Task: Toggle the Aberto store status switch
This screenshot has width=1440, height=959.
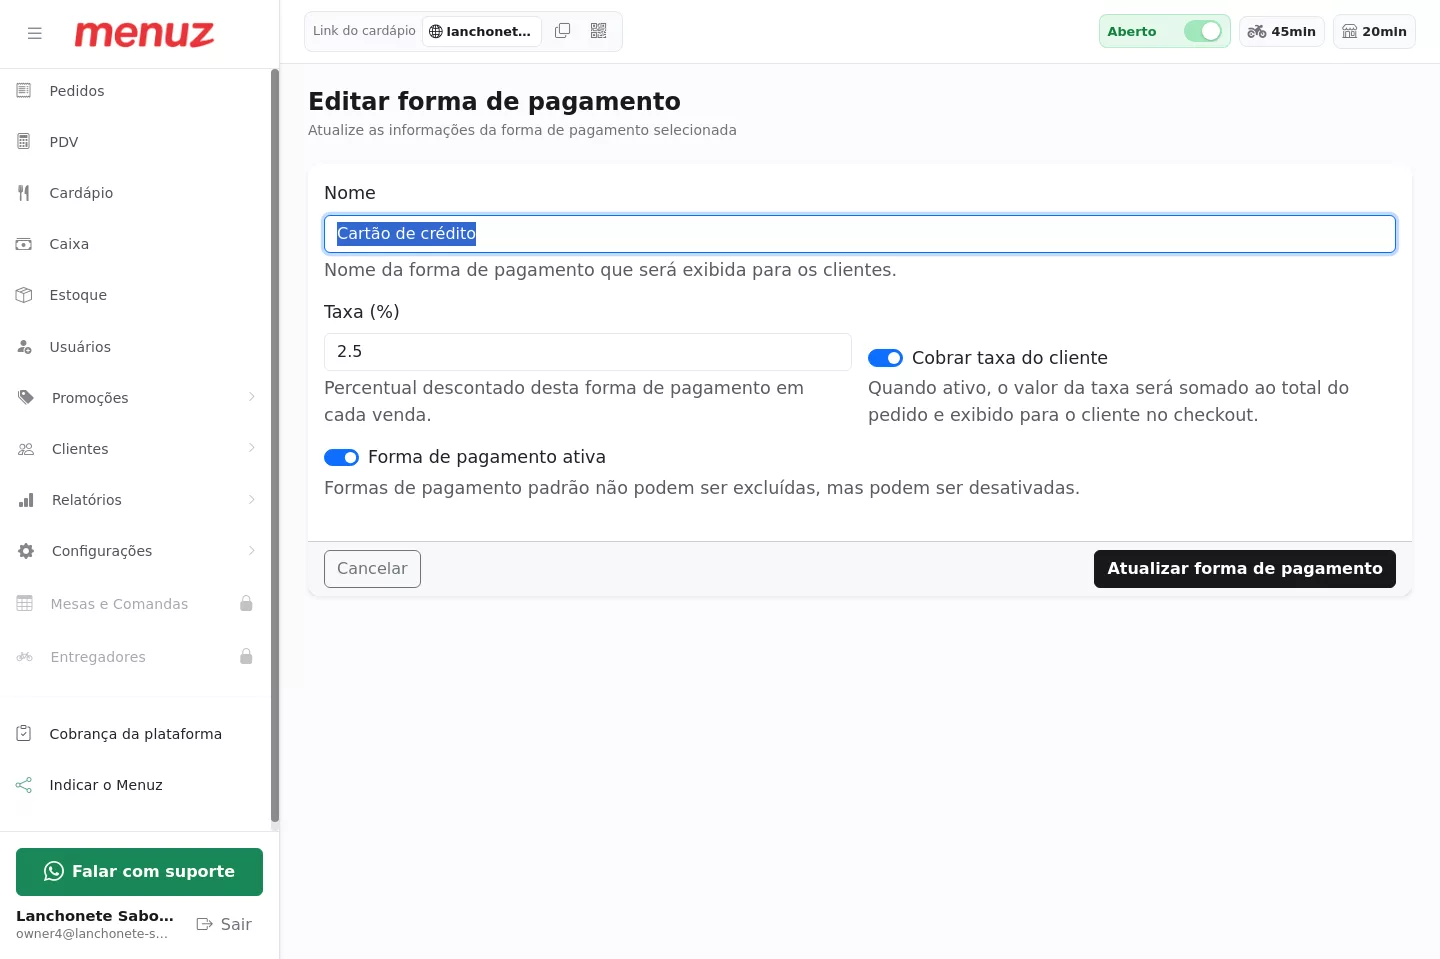Action: (1203, 31)
